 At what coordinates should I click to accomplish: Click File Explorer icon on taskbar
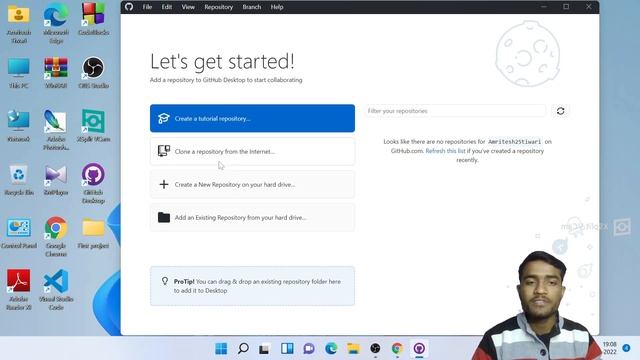pos(353,349)
